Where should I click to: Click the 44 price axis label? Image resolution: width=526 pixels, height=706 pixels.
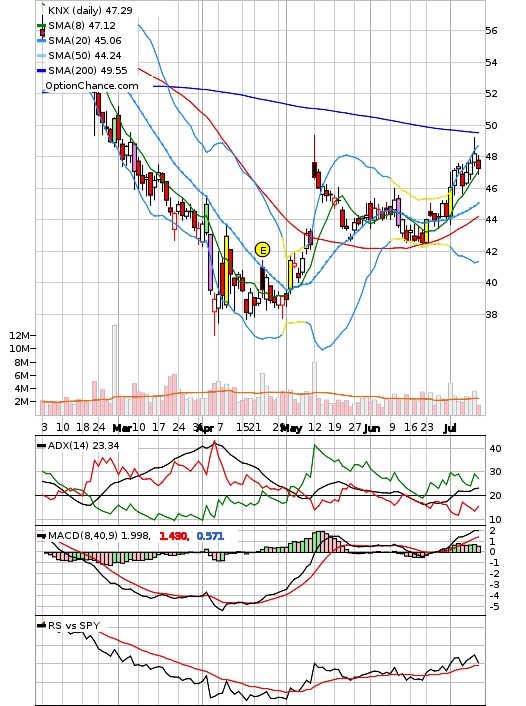point(491,220)
